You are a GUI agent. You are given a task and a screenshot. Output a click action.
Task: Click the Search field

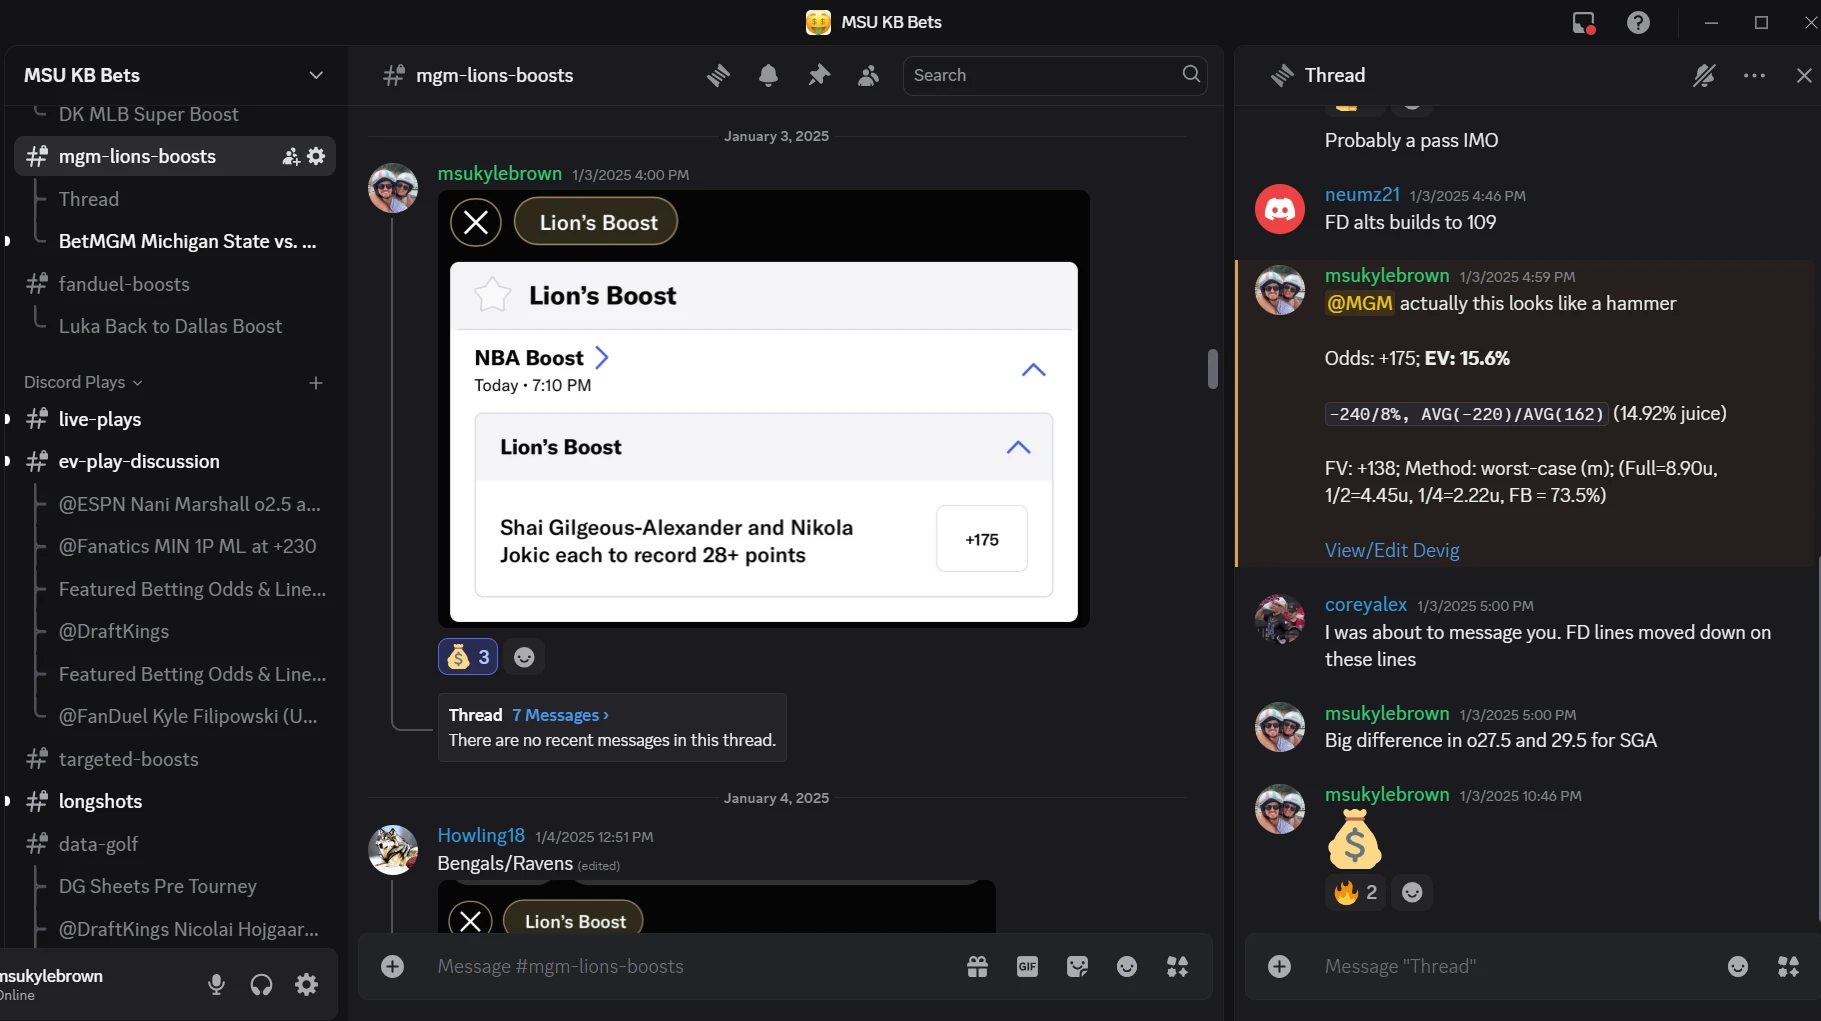[x=1055, y=75]
